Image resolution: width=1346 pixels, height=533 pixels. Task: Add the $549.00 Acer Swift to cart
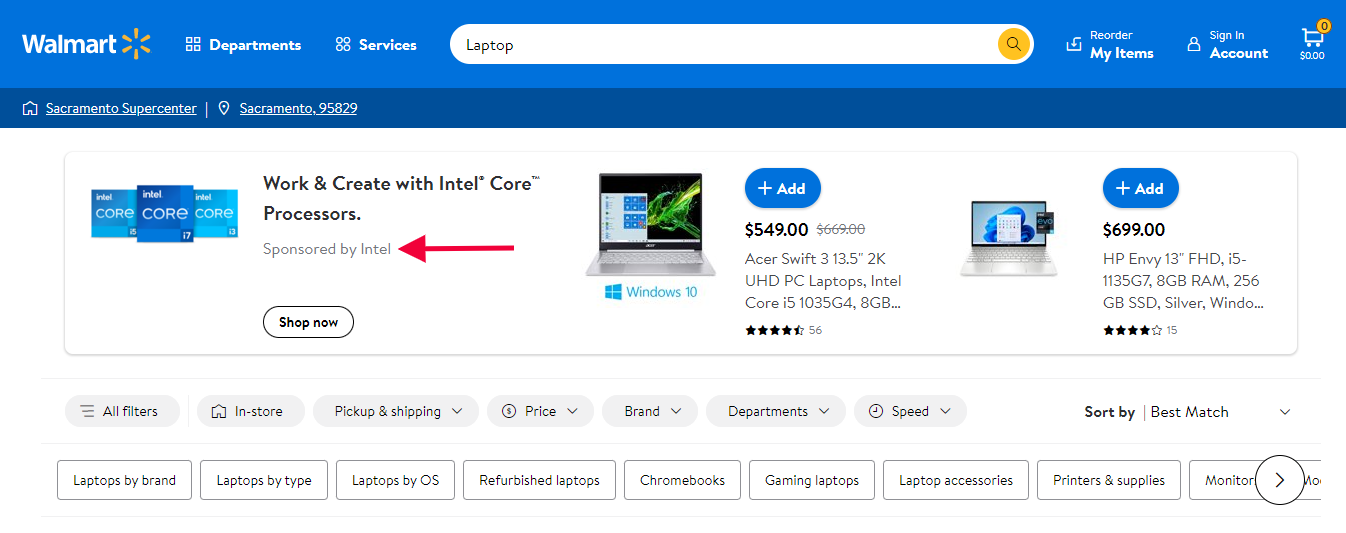(782, 188)
